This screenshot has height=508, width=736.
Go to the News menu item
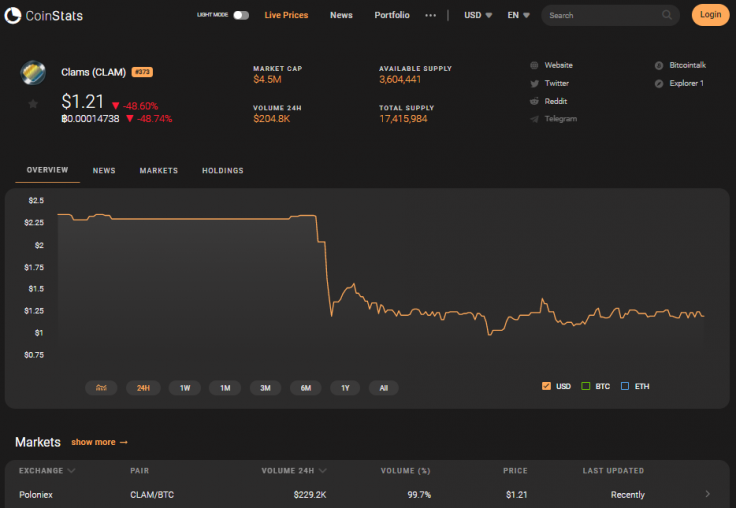point(341,15)
